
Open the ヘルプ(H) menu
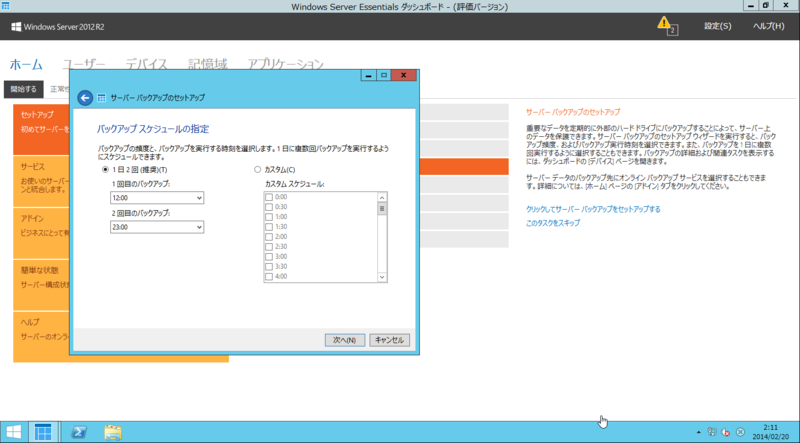[x=768, y=26]
